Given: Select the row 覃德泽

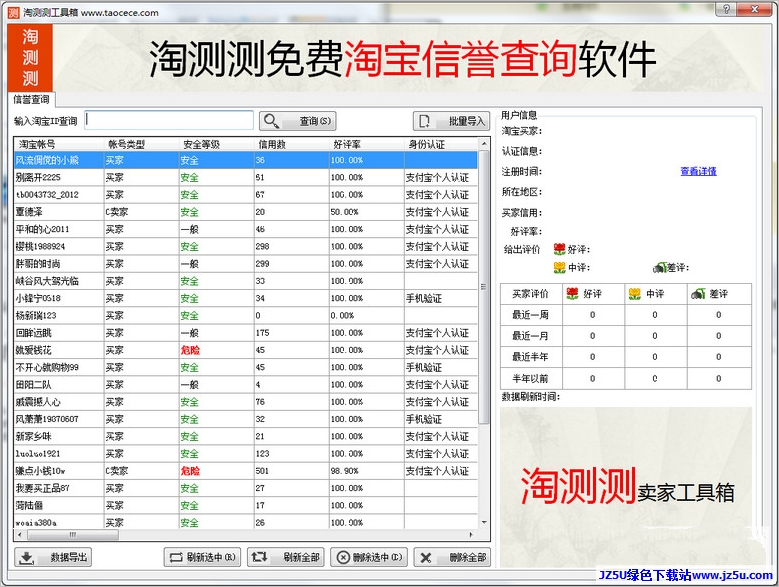Looking at the screenshot, I should [246, 212].
